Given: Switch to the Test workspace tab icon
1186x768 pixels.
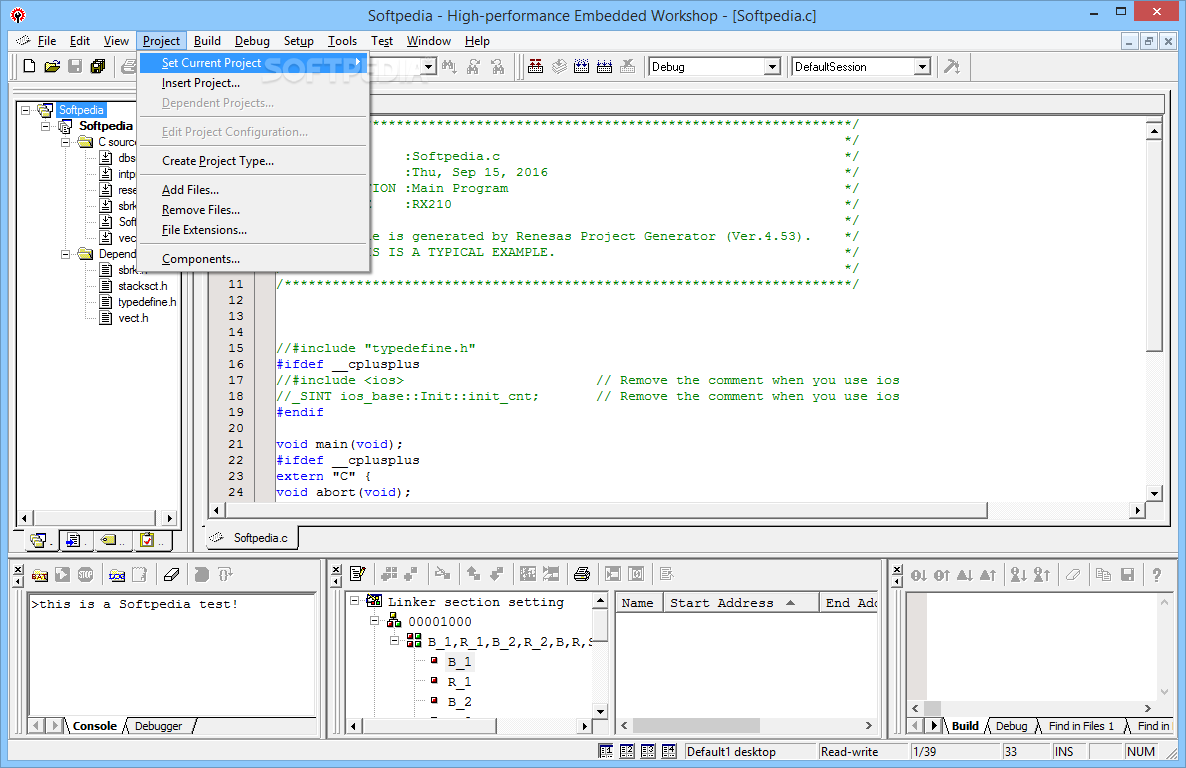Looking at the screenshot, I should 148,540.
